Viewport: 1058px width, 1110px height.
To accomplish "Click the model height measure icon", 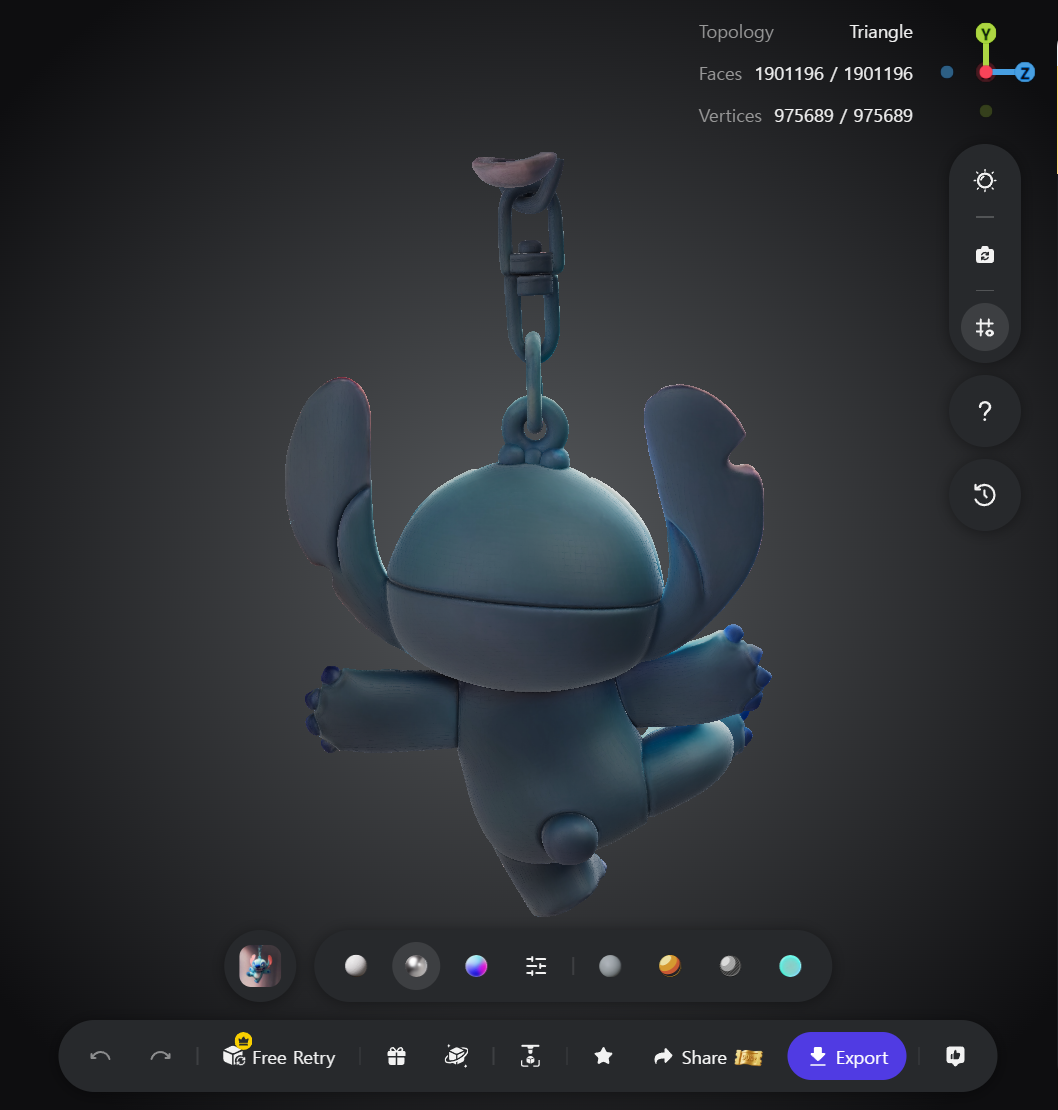I will click(x=530, y=1056).
